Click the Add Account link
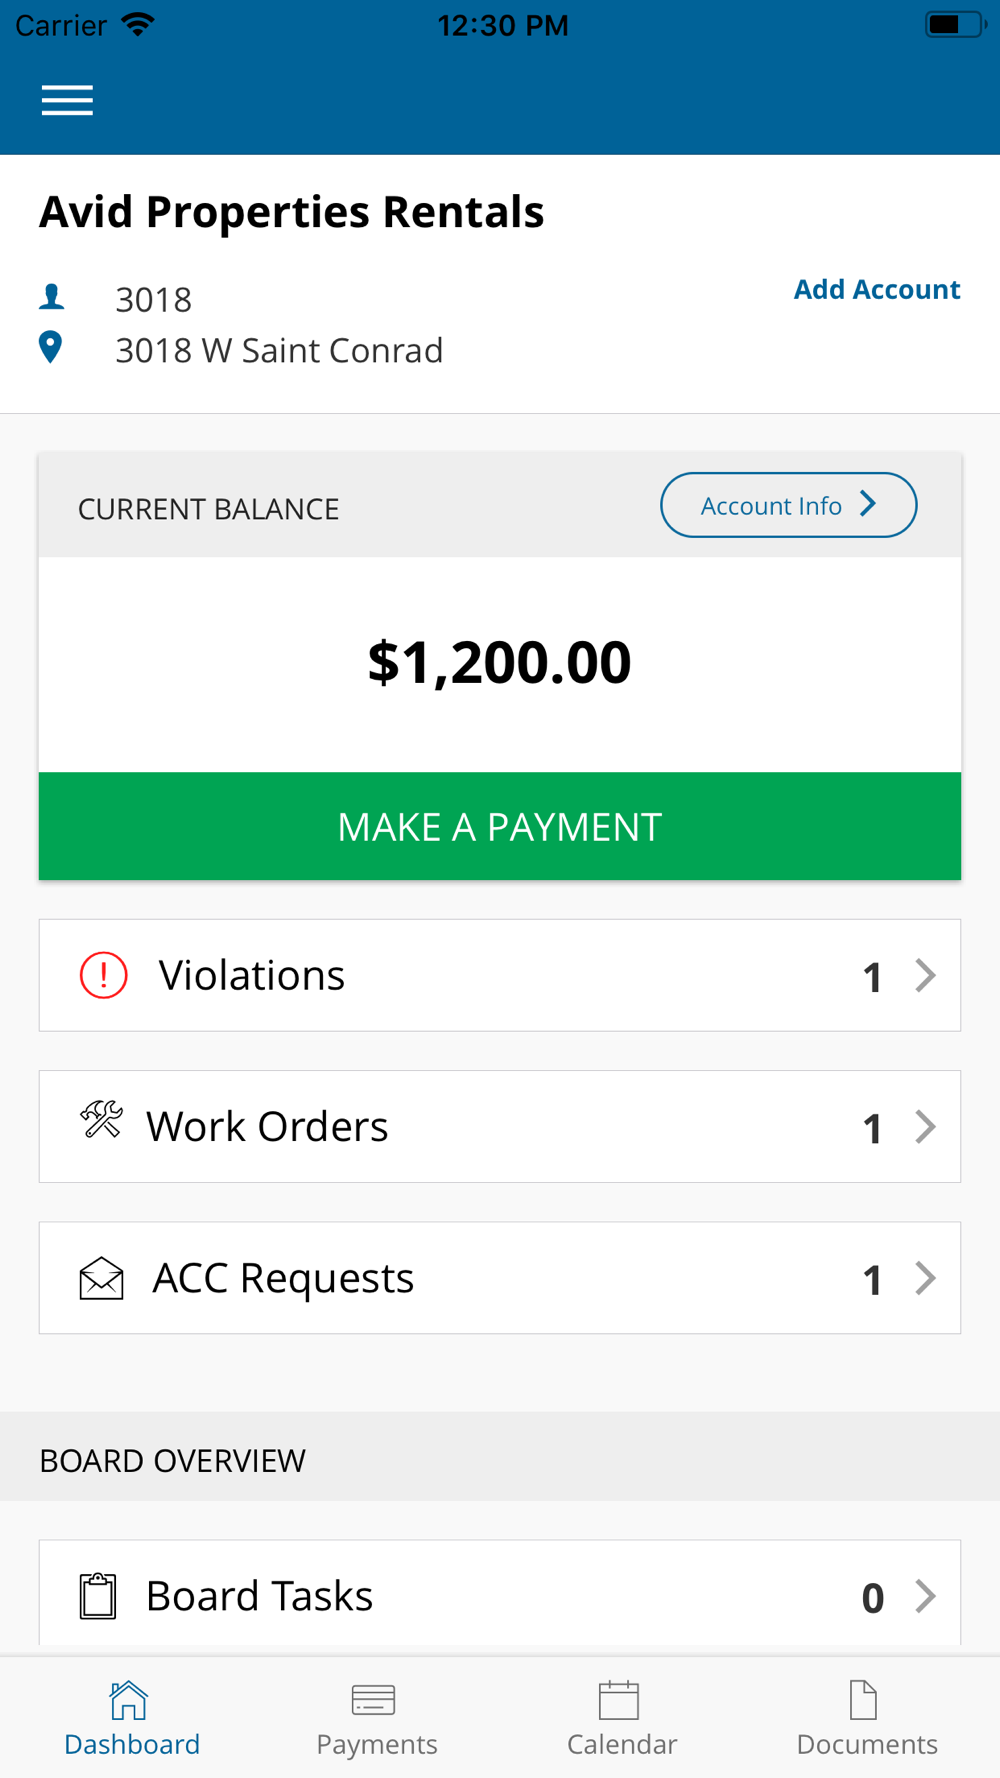1000x1778 pixels. click(877, 289)
